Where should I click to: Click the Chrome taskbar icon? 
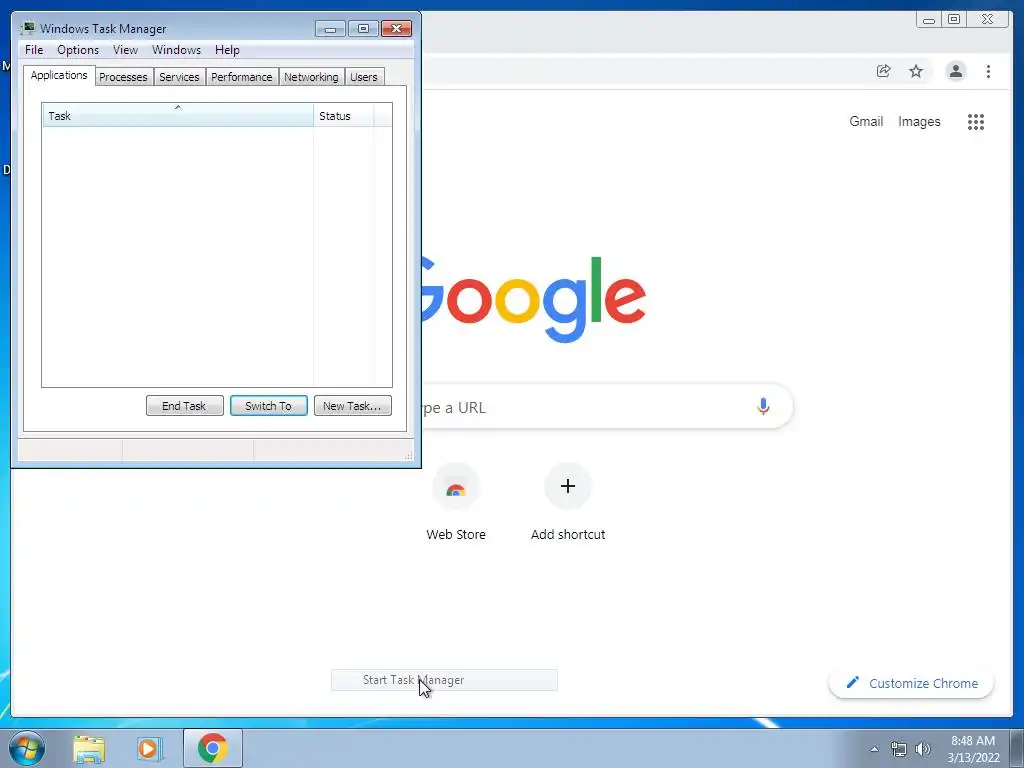coord(213,748)
